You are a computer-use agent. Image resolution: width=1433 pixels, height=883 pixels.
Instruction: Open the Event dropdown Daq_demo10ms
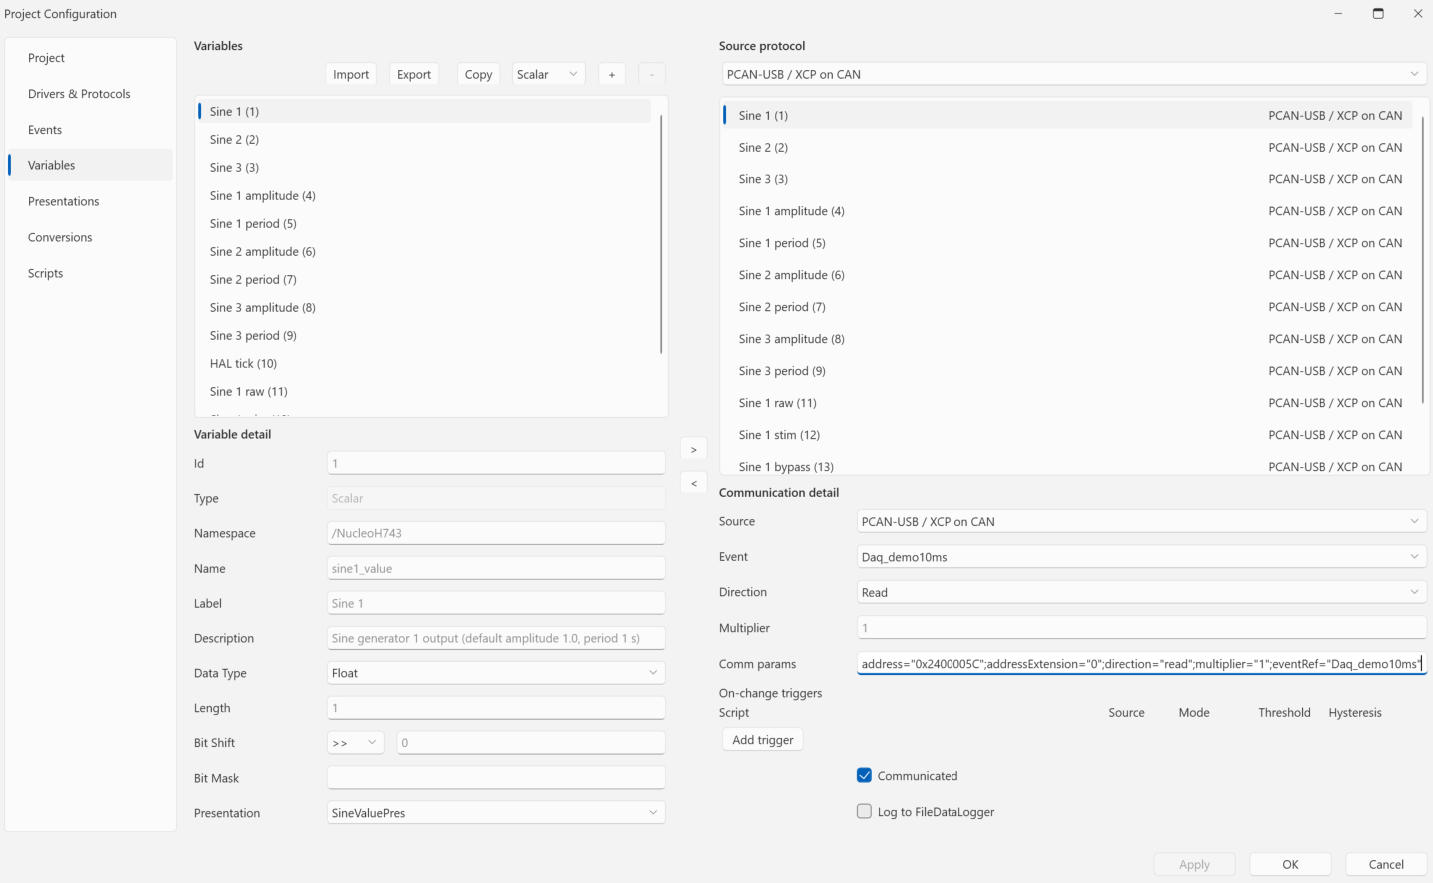coord(1142,557)
